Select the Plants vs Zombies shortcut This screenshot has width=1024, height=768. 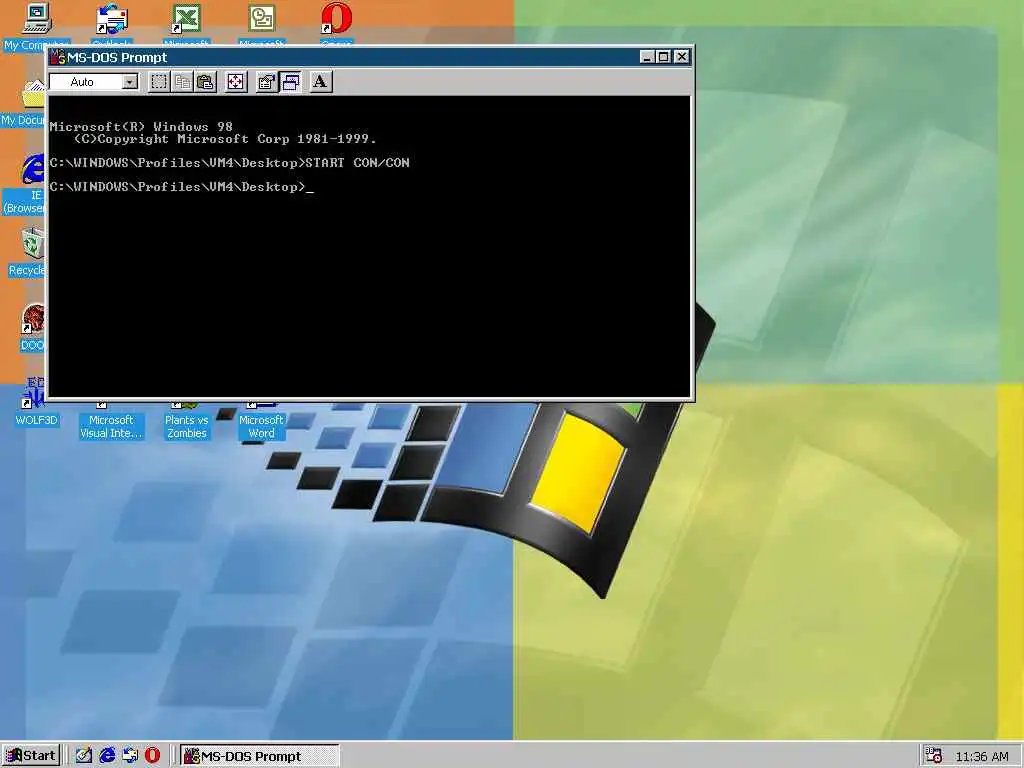187,421
